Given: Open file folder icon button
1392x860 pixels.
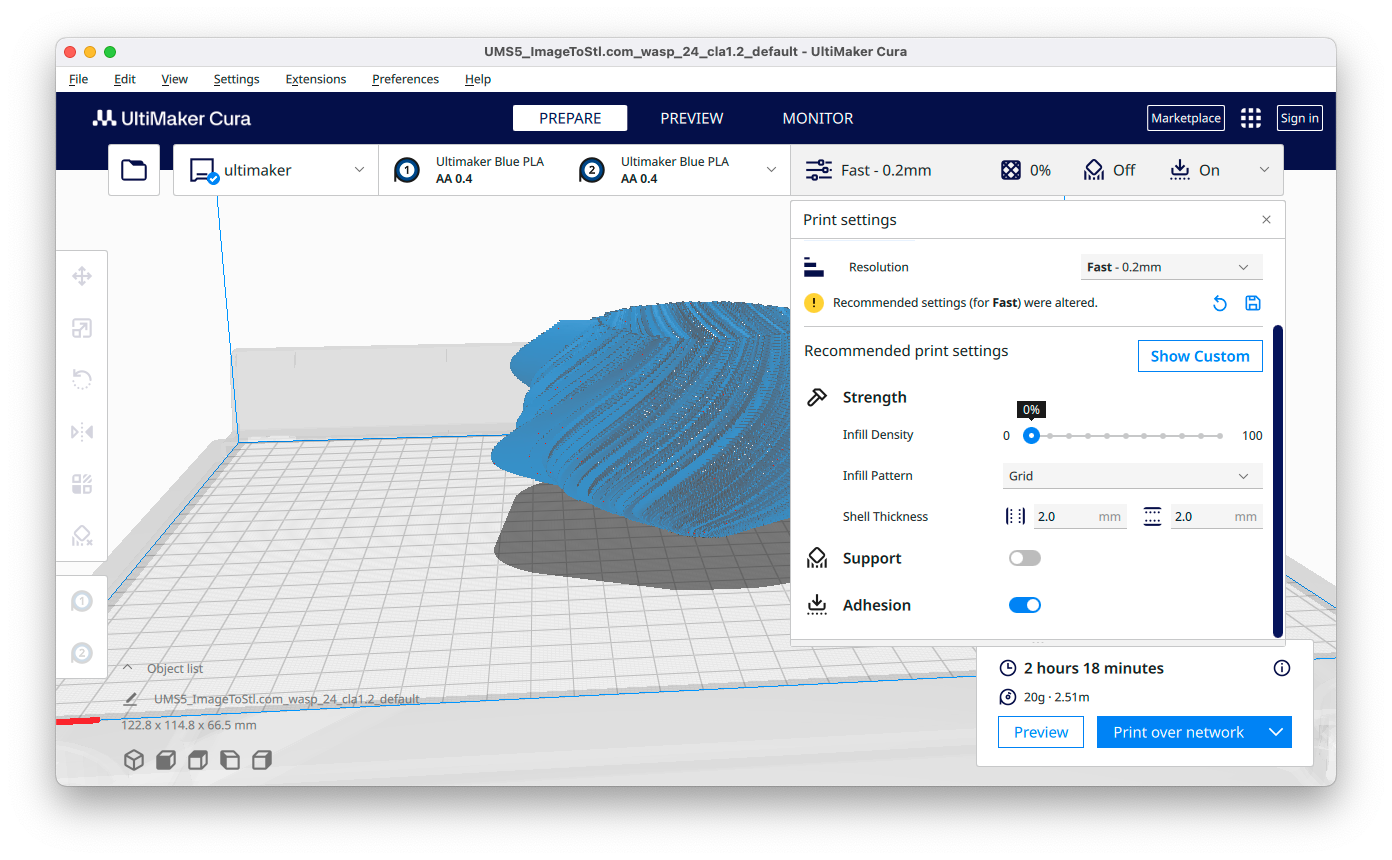Looking at the screenshot, I should tap(134, 170).
